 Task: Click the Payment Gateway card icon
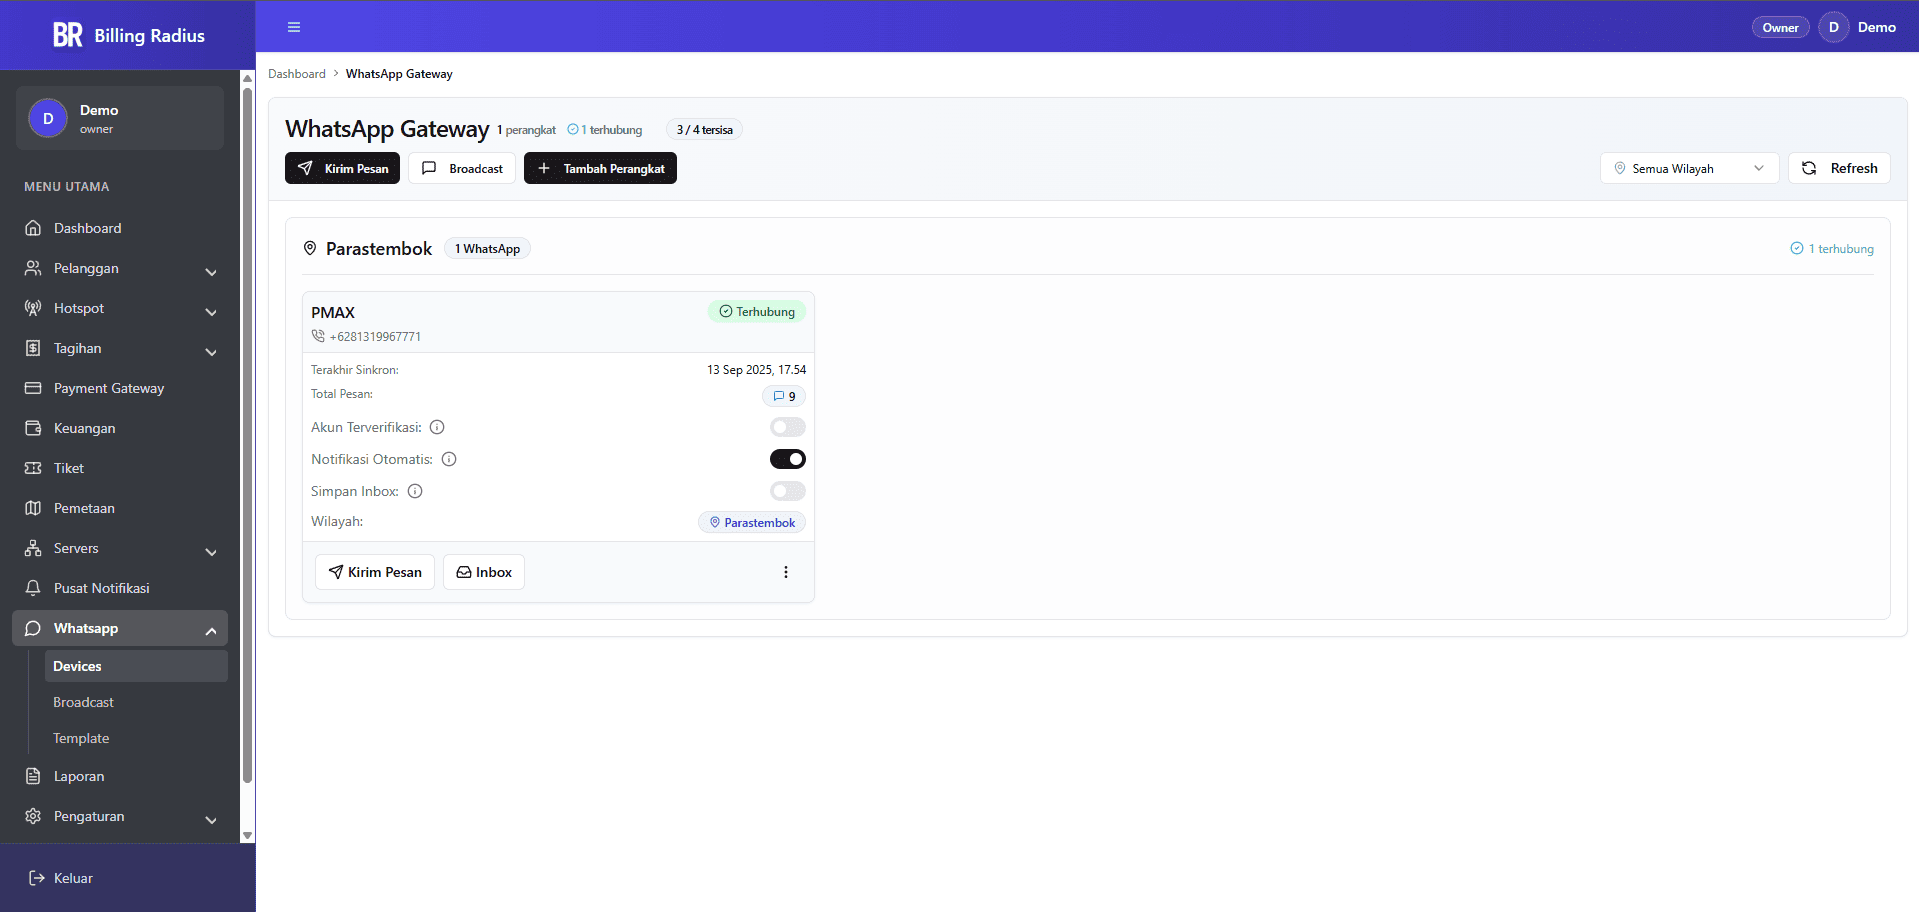(33, 388)
